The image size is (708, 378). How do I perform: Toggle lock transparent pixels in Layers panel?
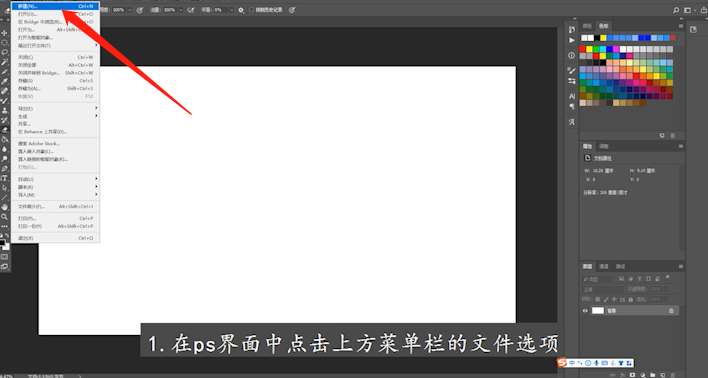point(598,299)
